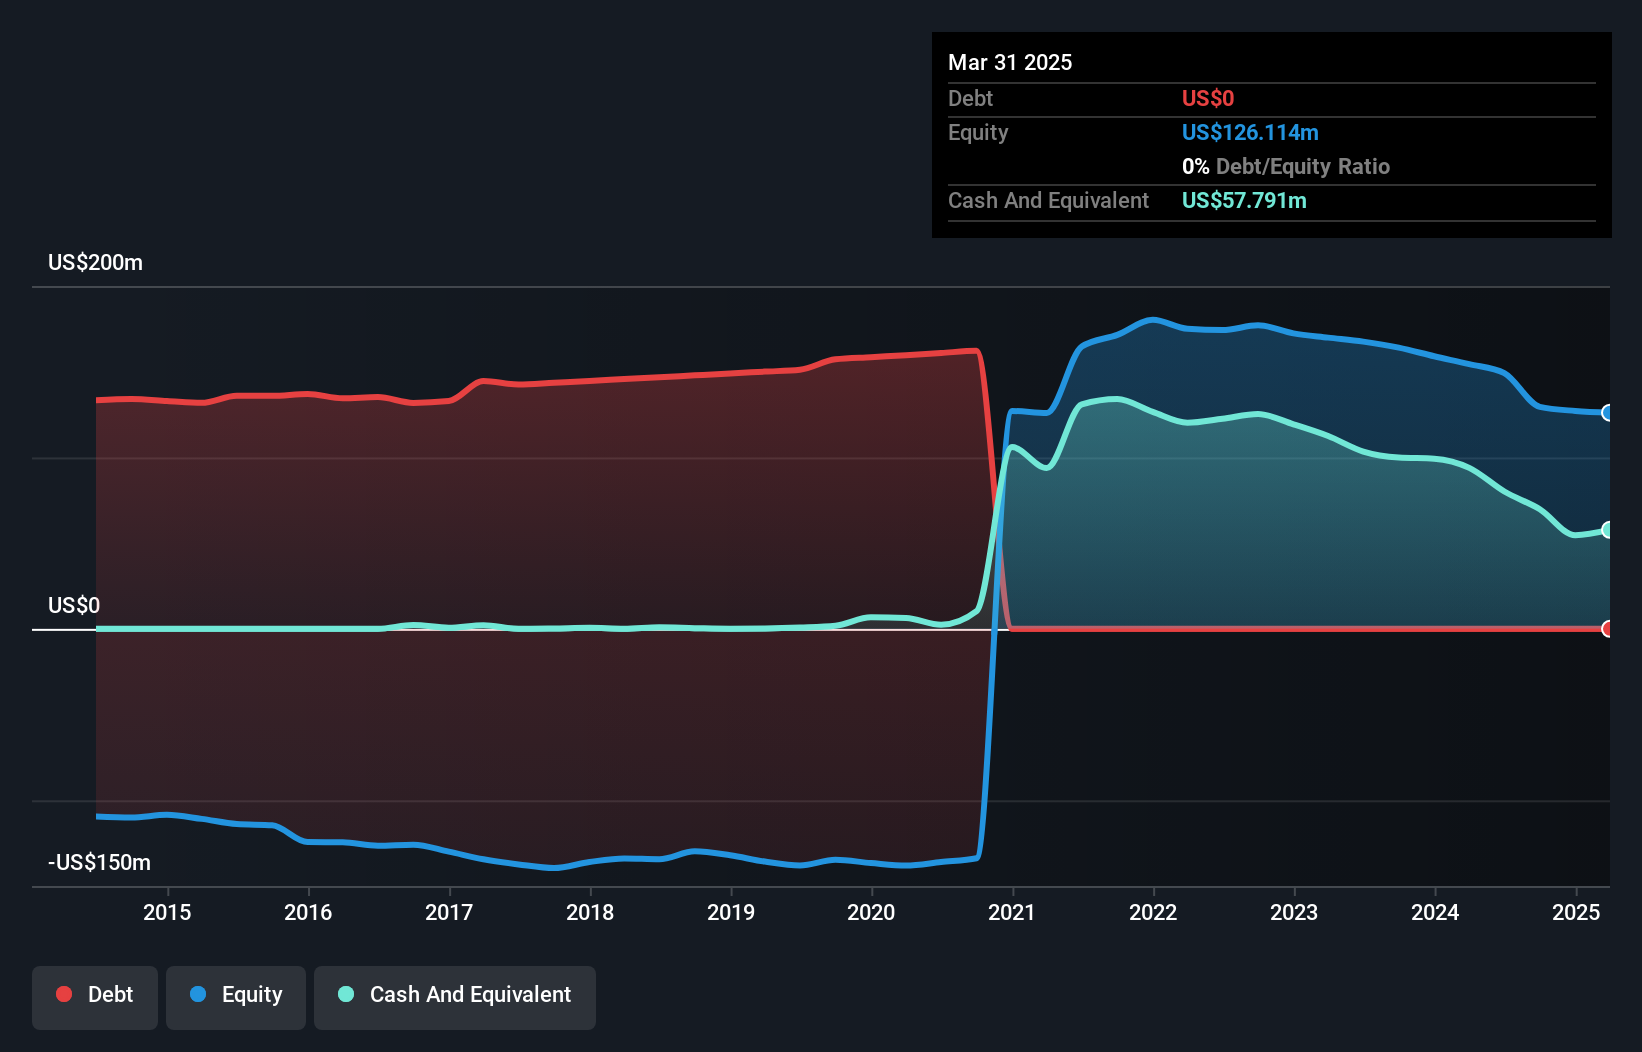The width and height of the screenshot is (1642, 1052).
Task: Click the 2020 x-axis label
Action: [x=871, y=912]
